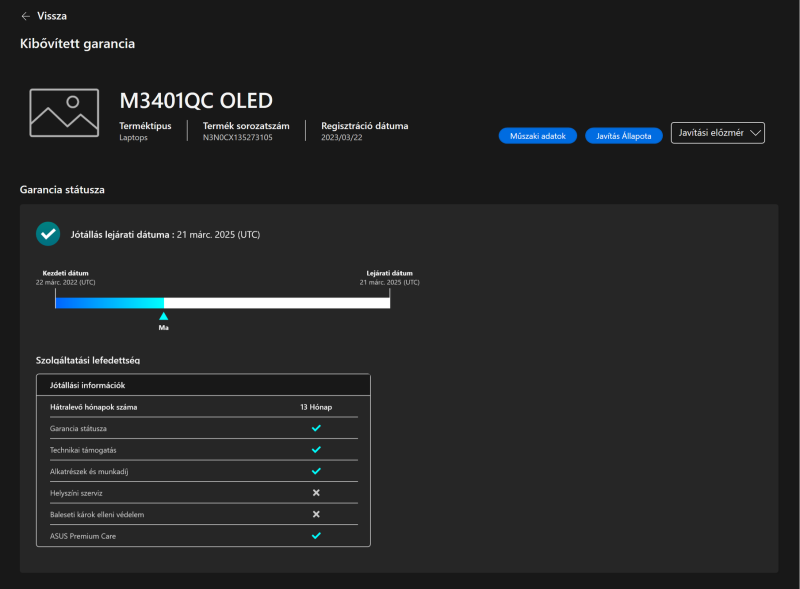Click the M3401QC OLED product title
Image resolution: width=800 pixels, height=589 pixels.
click(196, 101)
